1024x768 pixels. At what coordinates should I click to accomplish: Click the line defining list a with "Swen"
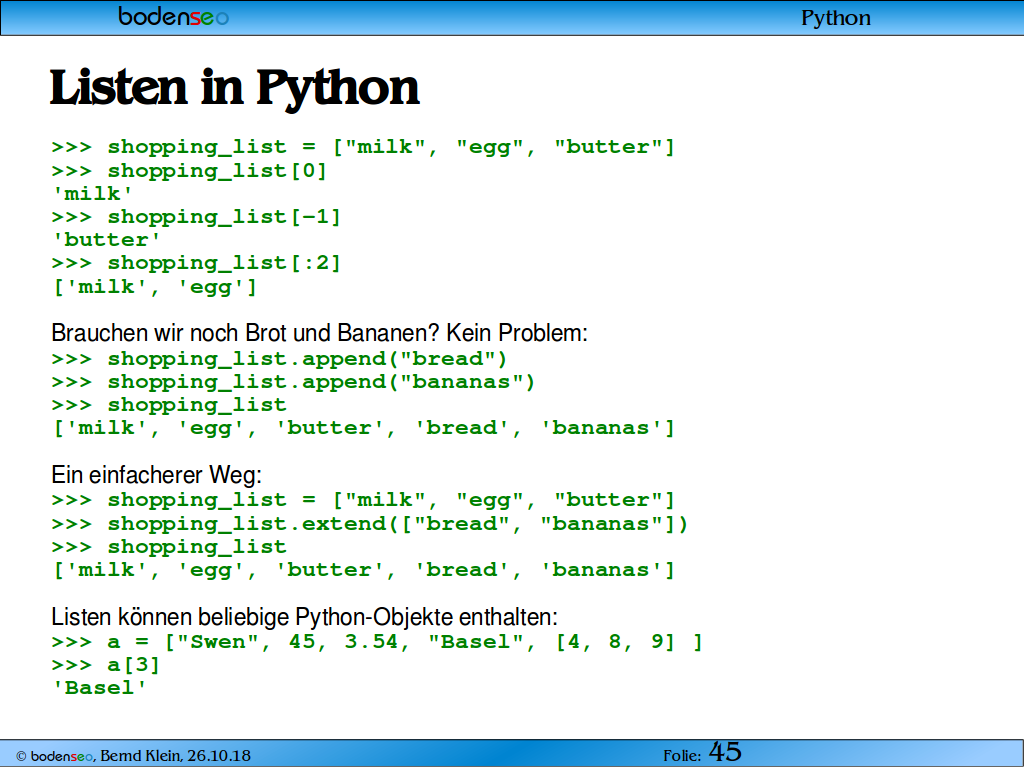click(x=377, y=642)
